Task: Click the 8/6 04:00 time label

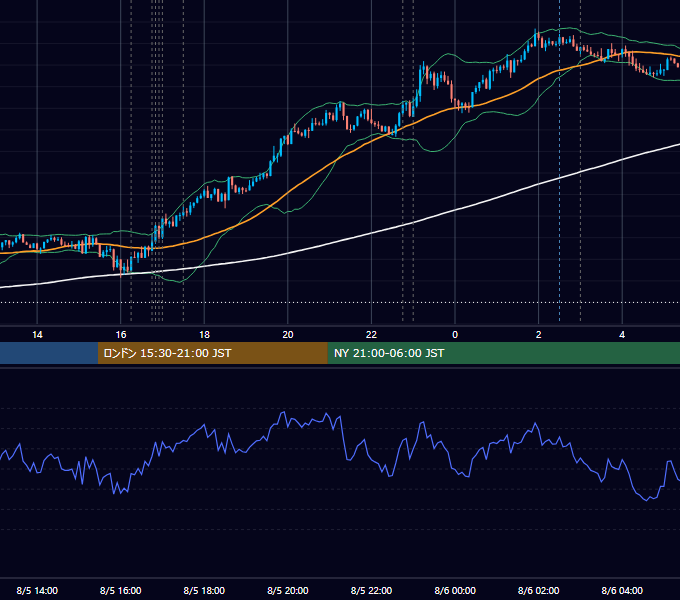Action: 622,590
